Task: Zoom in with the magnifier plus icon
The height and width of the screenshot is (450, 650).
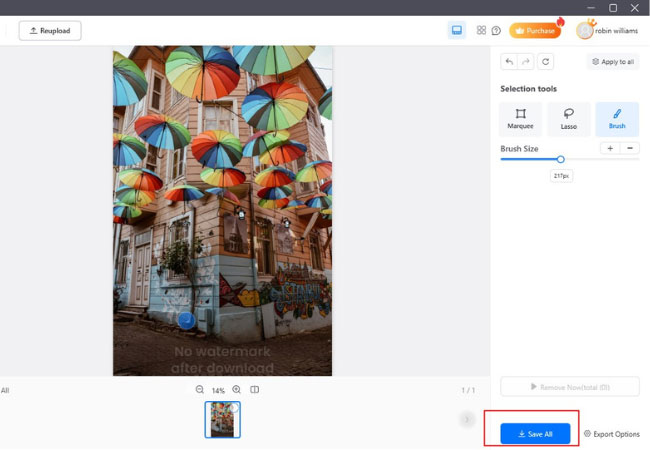Action: point(237,390)
